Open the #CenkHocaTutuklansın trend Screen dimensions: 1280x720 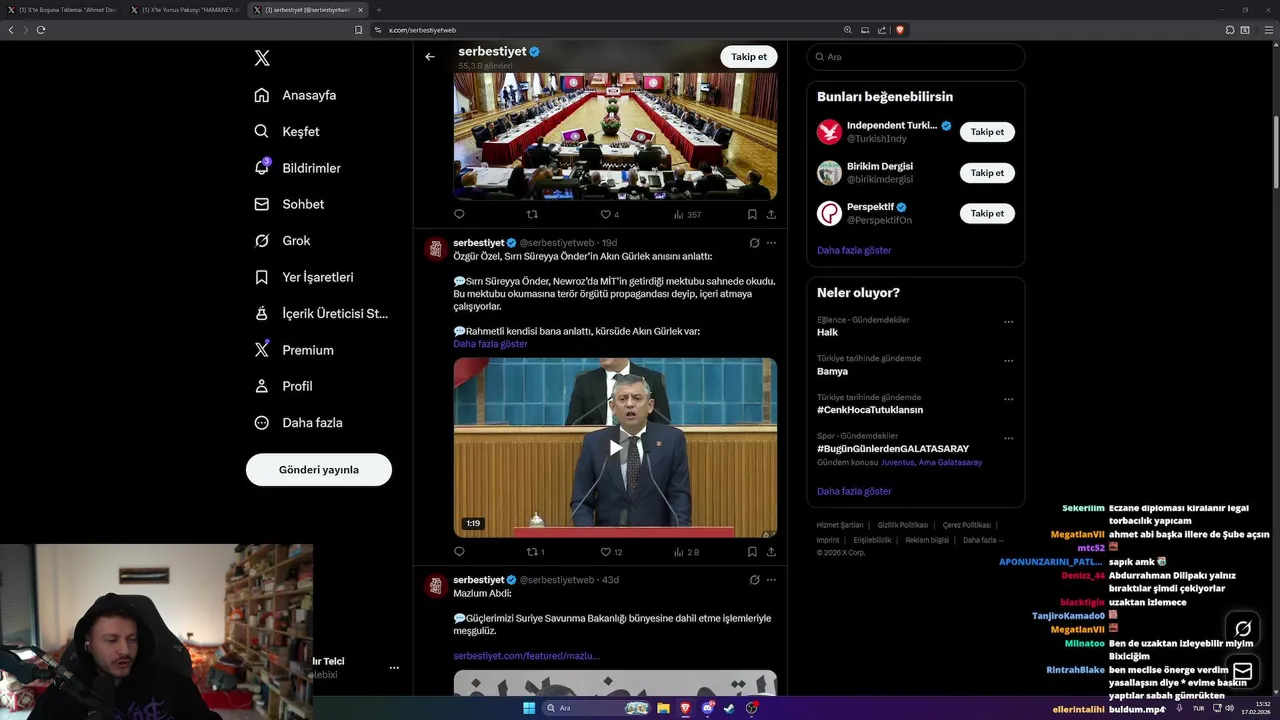(870, 410)
